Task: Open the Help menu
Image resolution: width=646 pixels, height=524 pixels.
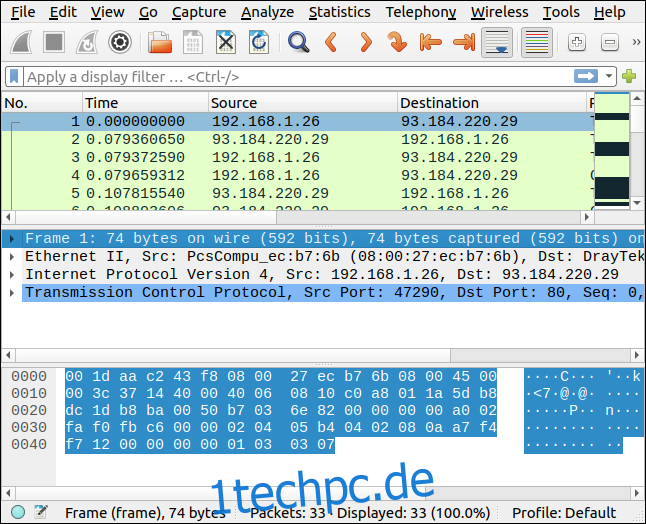Action: (x=610, y=12)
